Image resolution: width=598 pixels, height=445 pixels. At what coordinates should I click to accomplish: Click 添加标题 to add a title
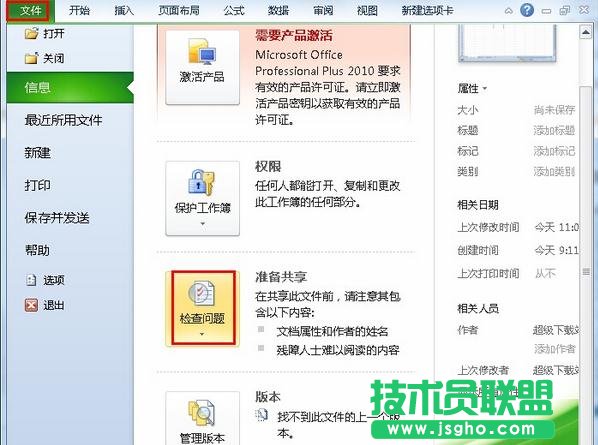click(554, 131)
